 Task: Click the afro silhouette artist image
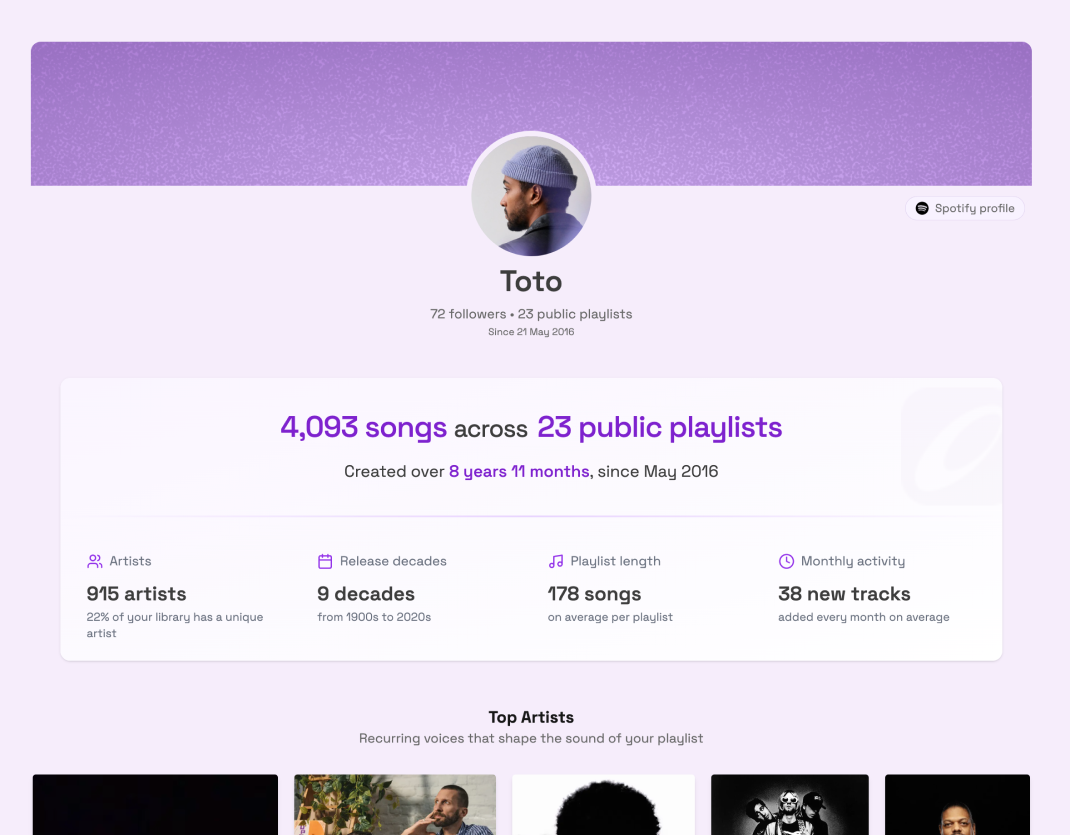(603, 805)
